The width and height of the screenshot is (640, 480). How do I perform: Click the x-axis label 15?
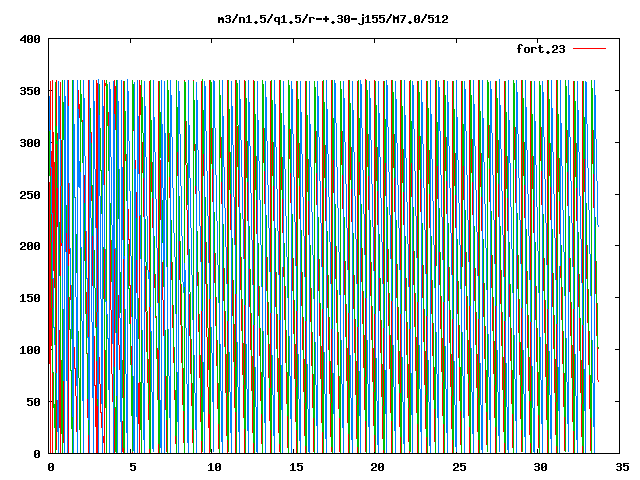click(296, 467)
